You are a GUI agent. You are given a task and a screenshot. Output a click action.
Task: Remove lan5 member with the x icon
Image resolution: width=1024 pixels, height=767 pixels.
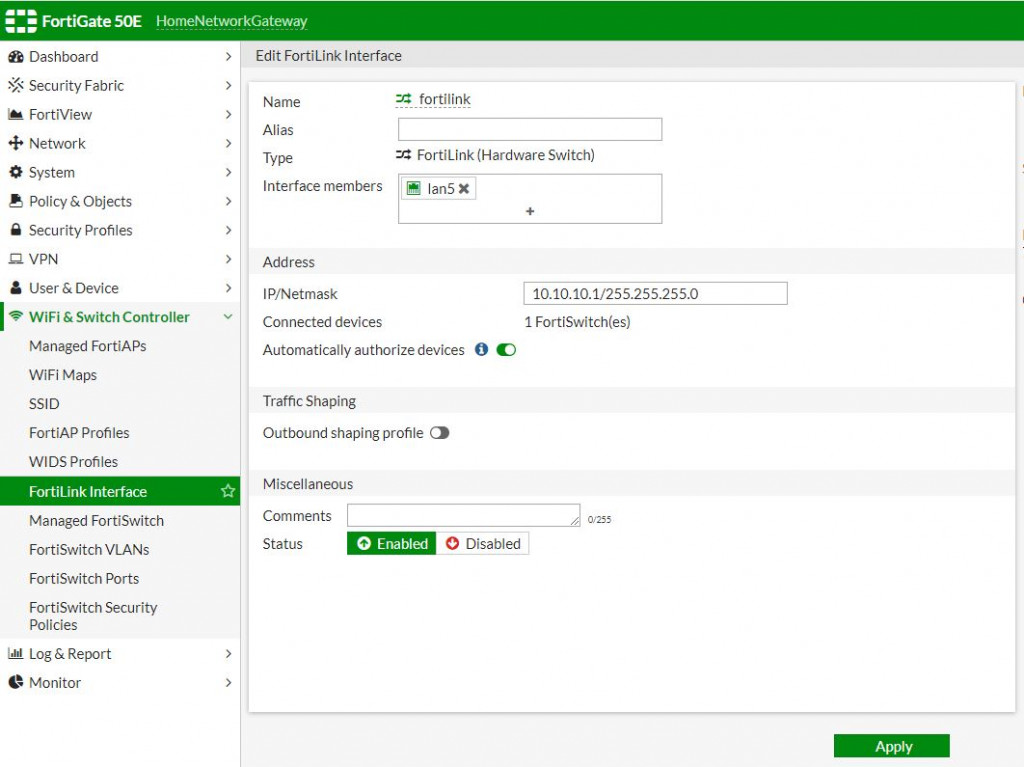click(x=464, y=189)
